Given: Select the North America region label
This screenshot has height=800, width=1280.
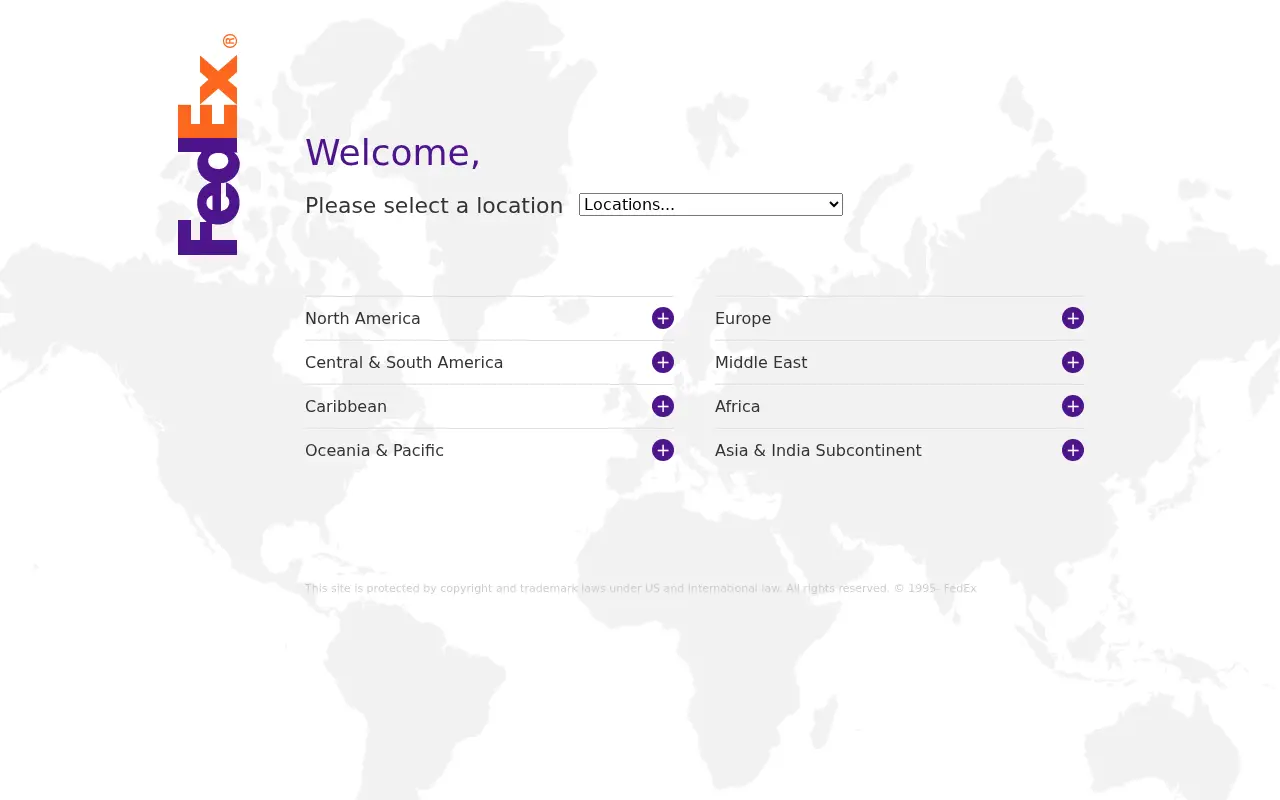Looking at the screenshot, I should click(x=363, y=318).
